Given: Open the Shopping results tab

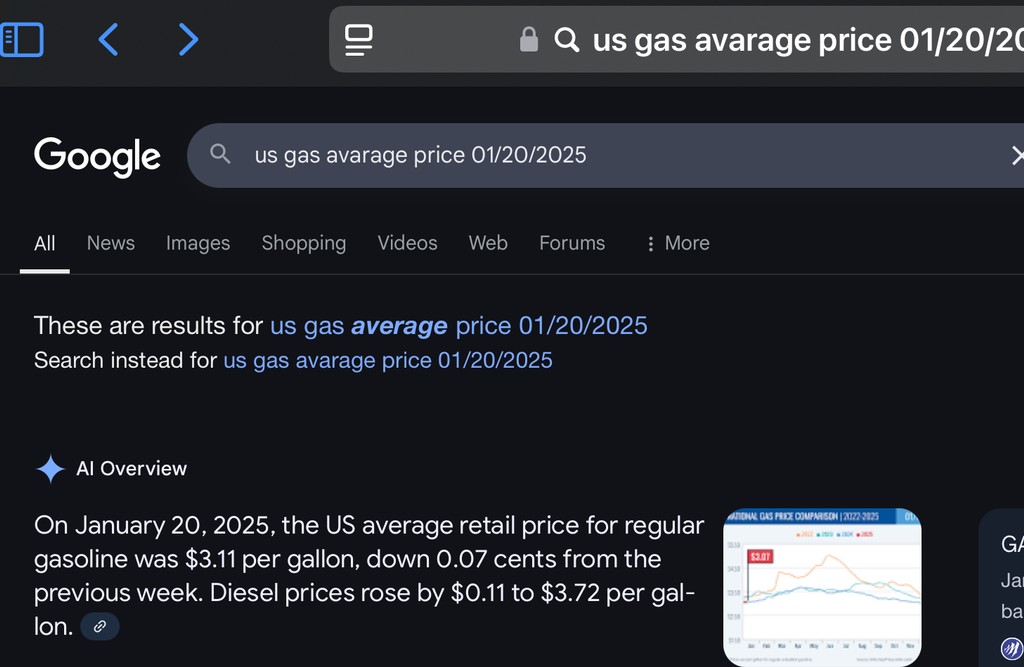Looking at the screenshot, I should 303,243.
